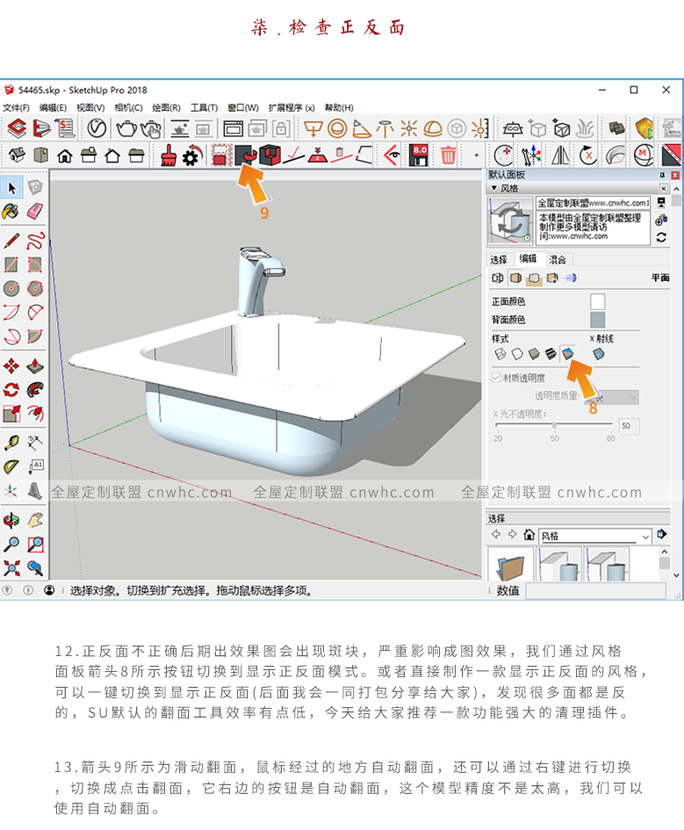Select the Tape Measure tool
This screenshot has height=830, width=684.
(11, 443)
